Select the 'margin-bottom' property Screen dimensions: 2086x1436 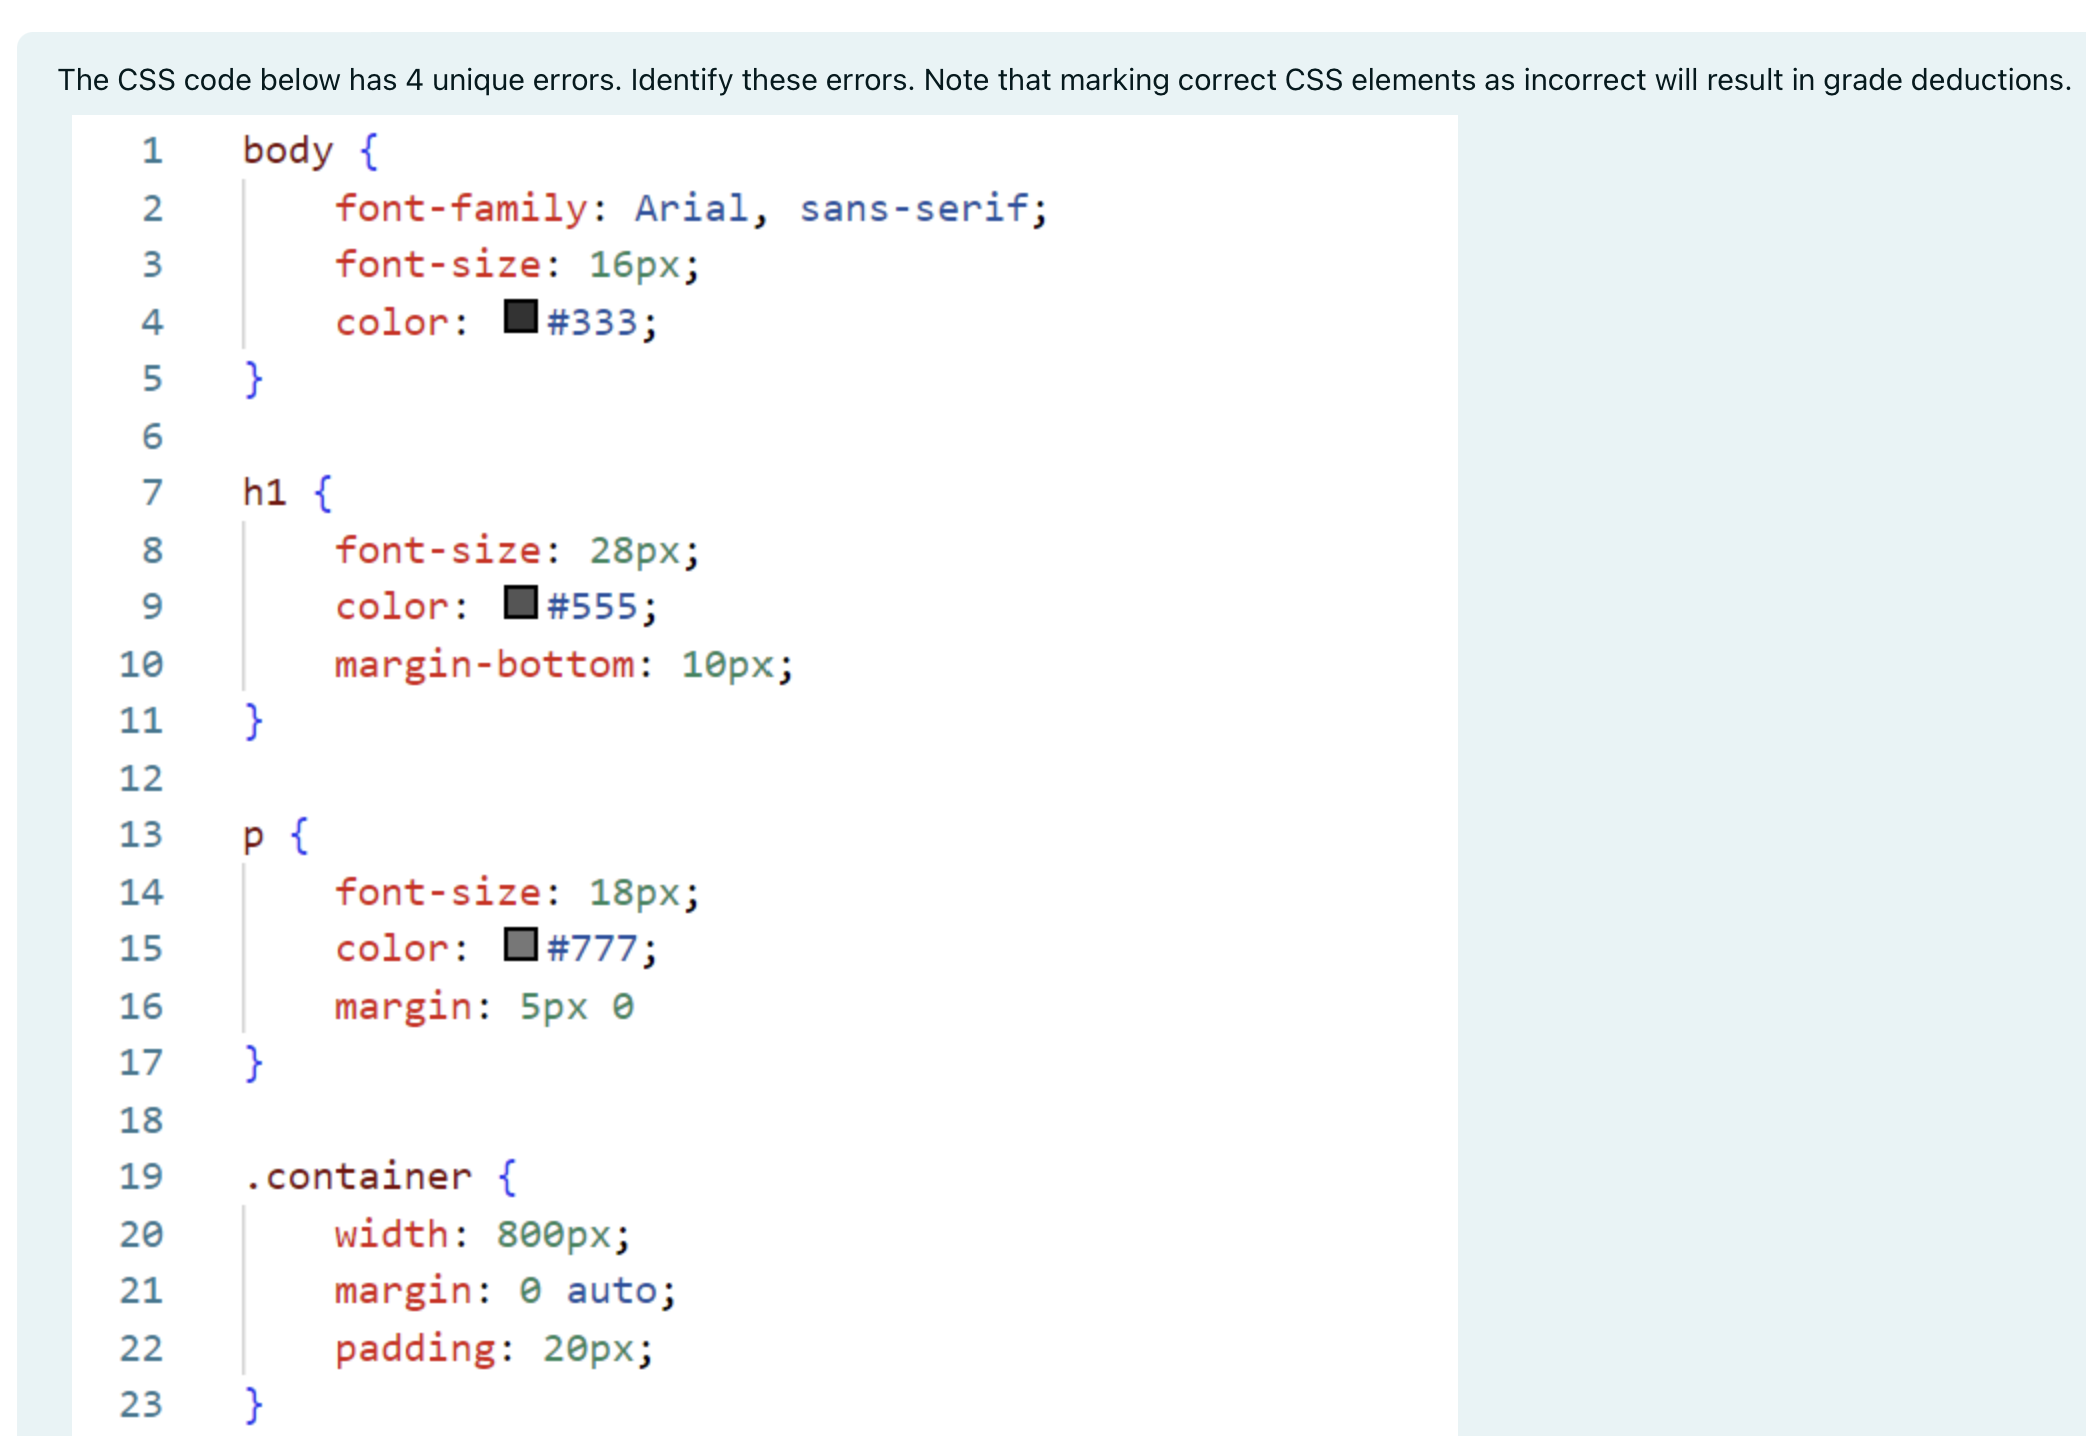click(x=484, y=665)
